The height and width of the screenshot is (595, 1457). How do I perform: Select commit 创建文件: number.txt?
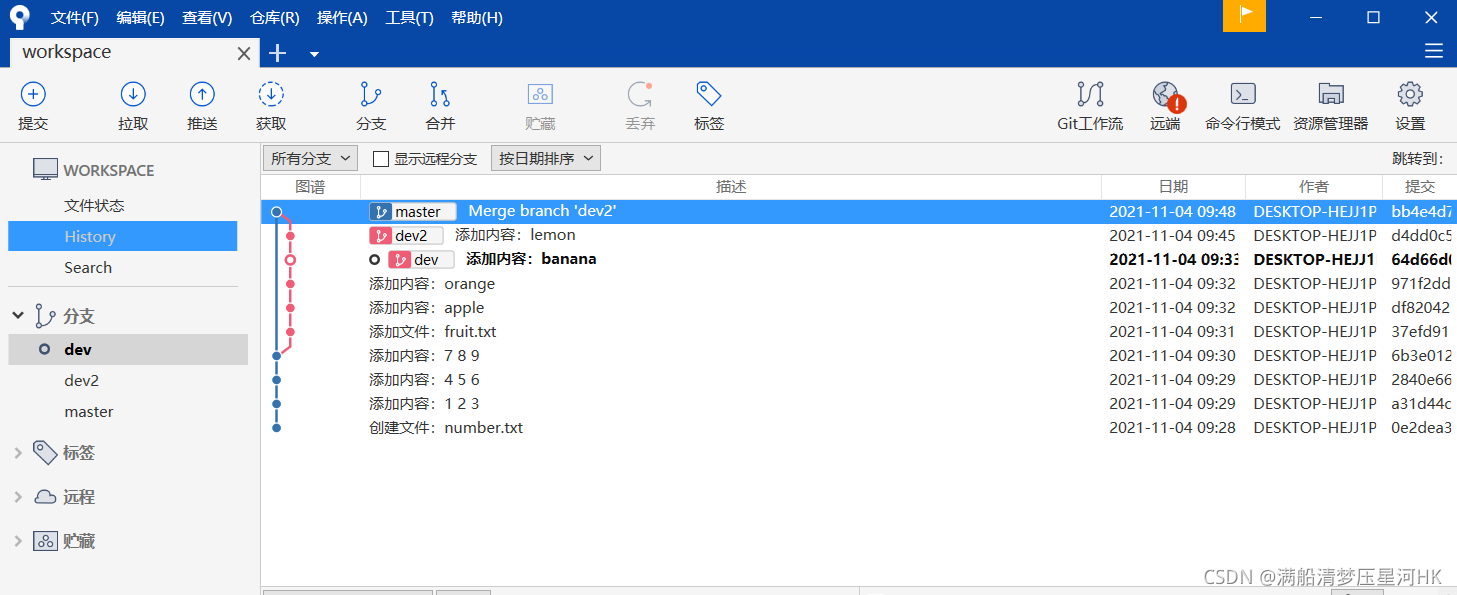tap(857, 428)
